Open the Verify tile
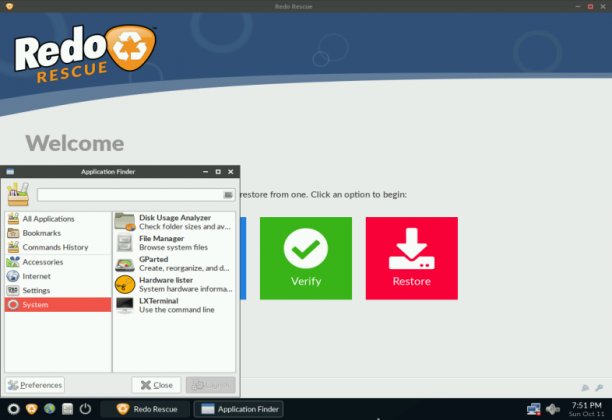The height and width of the screenshot is (420, 612). (x=306, y=258)
